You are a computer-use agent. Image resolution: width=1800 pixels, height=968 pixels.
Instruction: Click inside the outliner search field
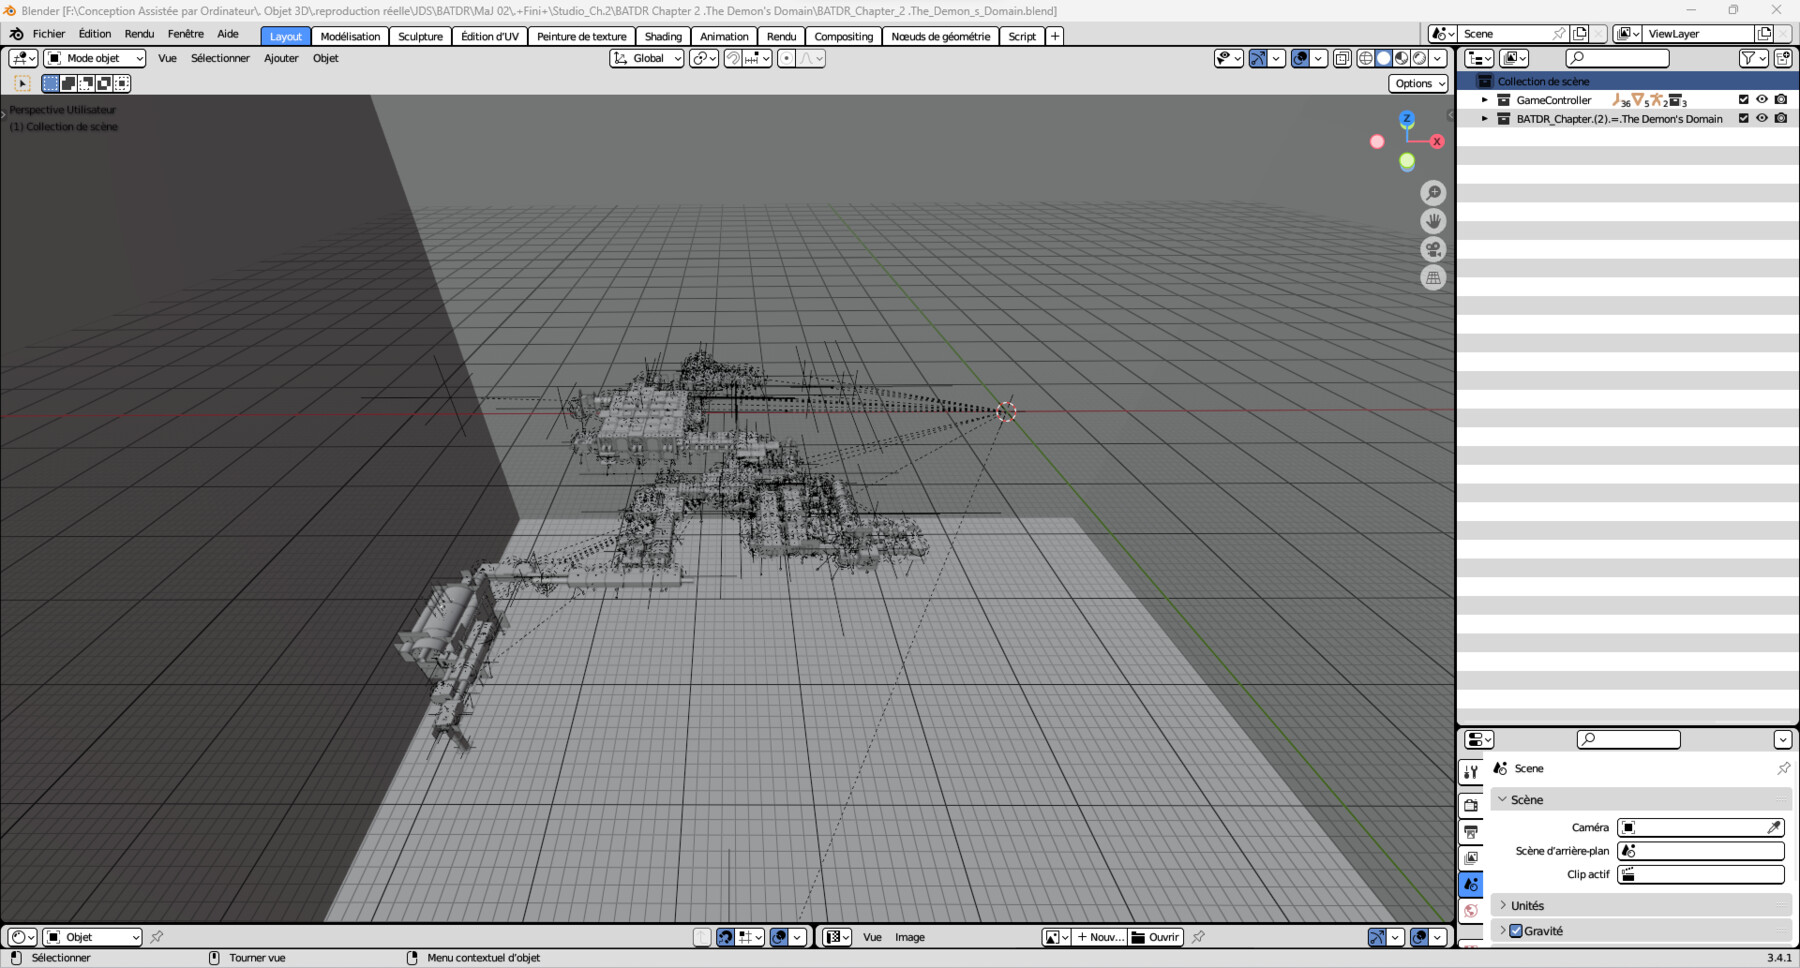(1617, 59)
